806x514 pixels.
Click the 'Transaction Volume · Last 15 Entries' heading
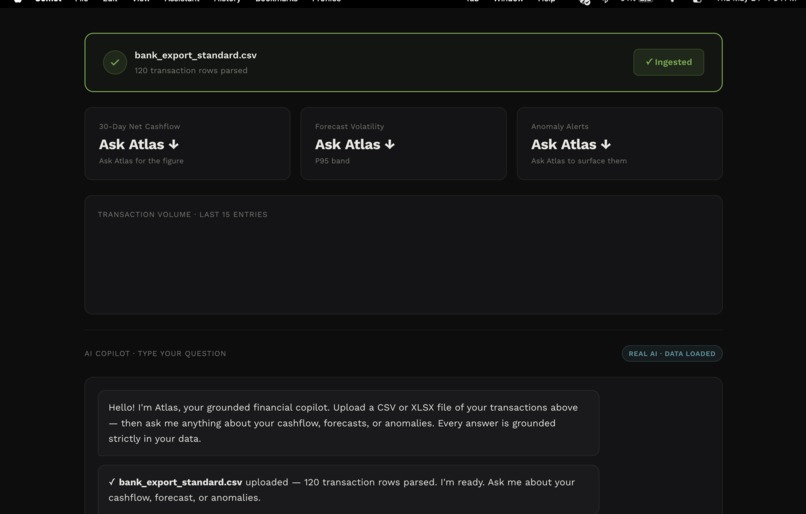coord(182,214)
